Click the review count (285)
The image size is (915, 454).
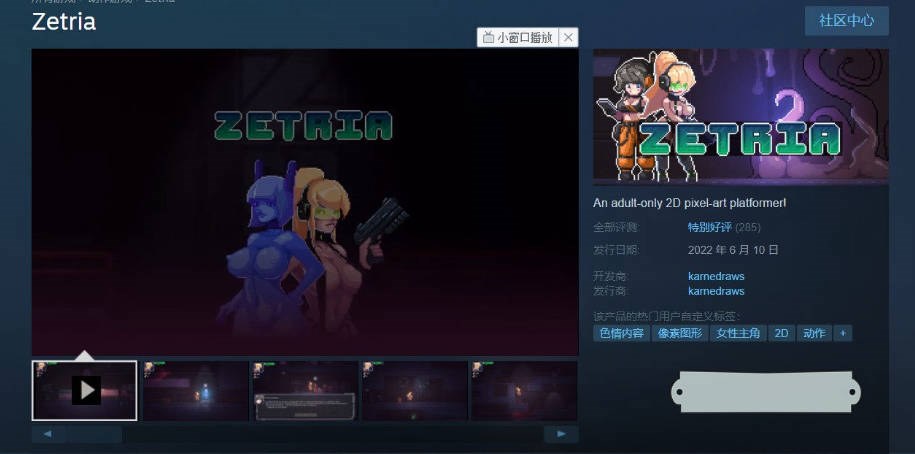click(748, 227)
